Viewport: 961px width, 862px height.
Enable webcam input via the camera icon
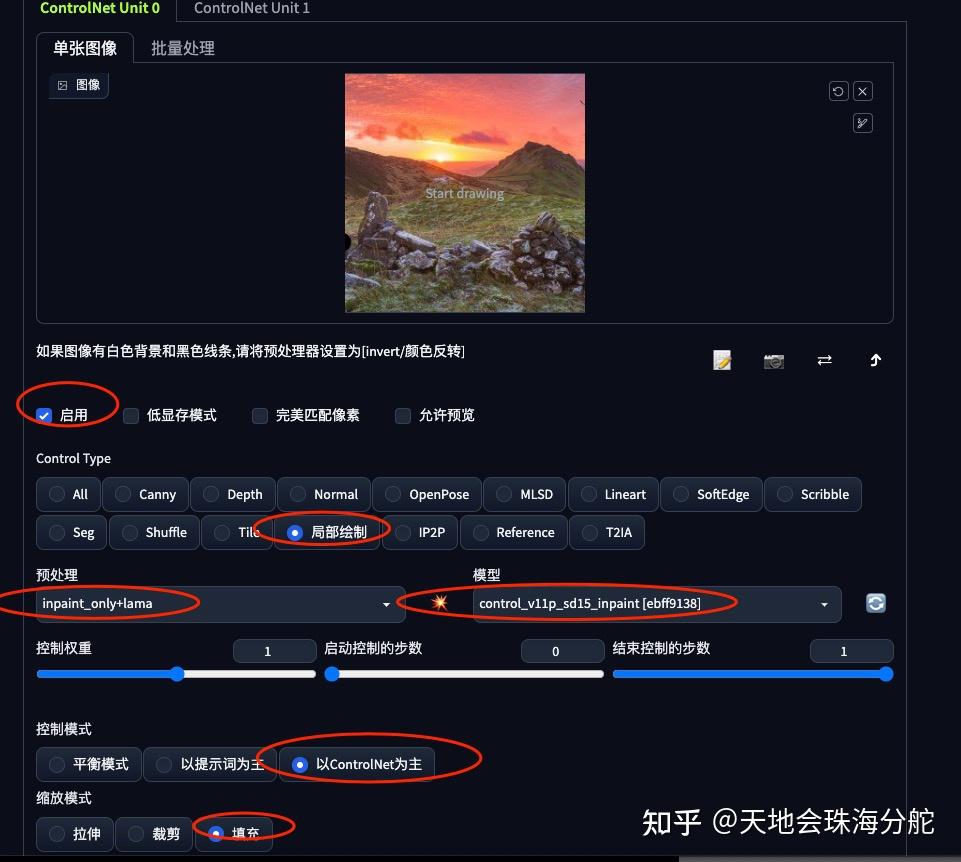pyautogui.click(x=773, y=361)
